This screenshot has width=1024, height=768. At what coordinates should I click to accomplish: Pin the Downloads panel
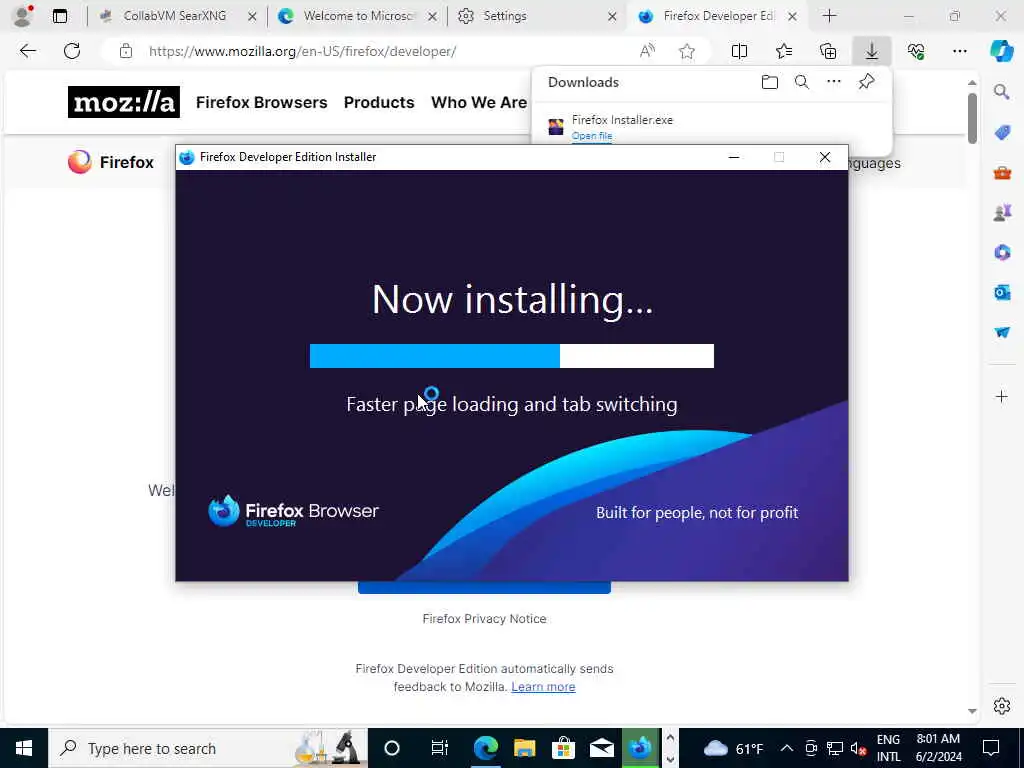[866, 82]
